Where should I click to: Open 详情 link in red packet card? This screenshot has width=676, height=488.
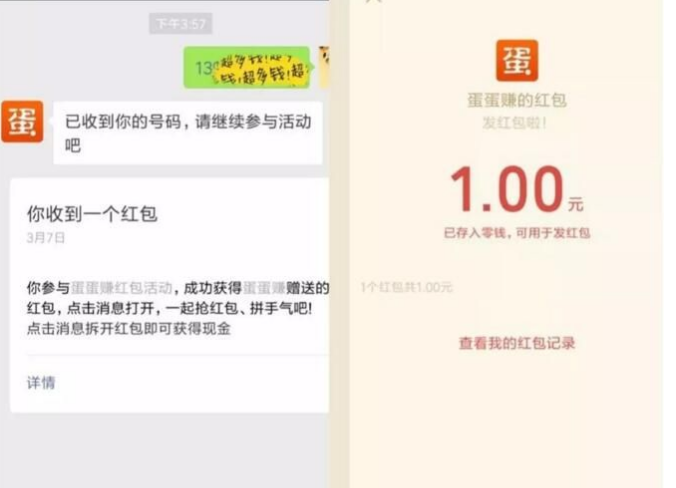41,382
